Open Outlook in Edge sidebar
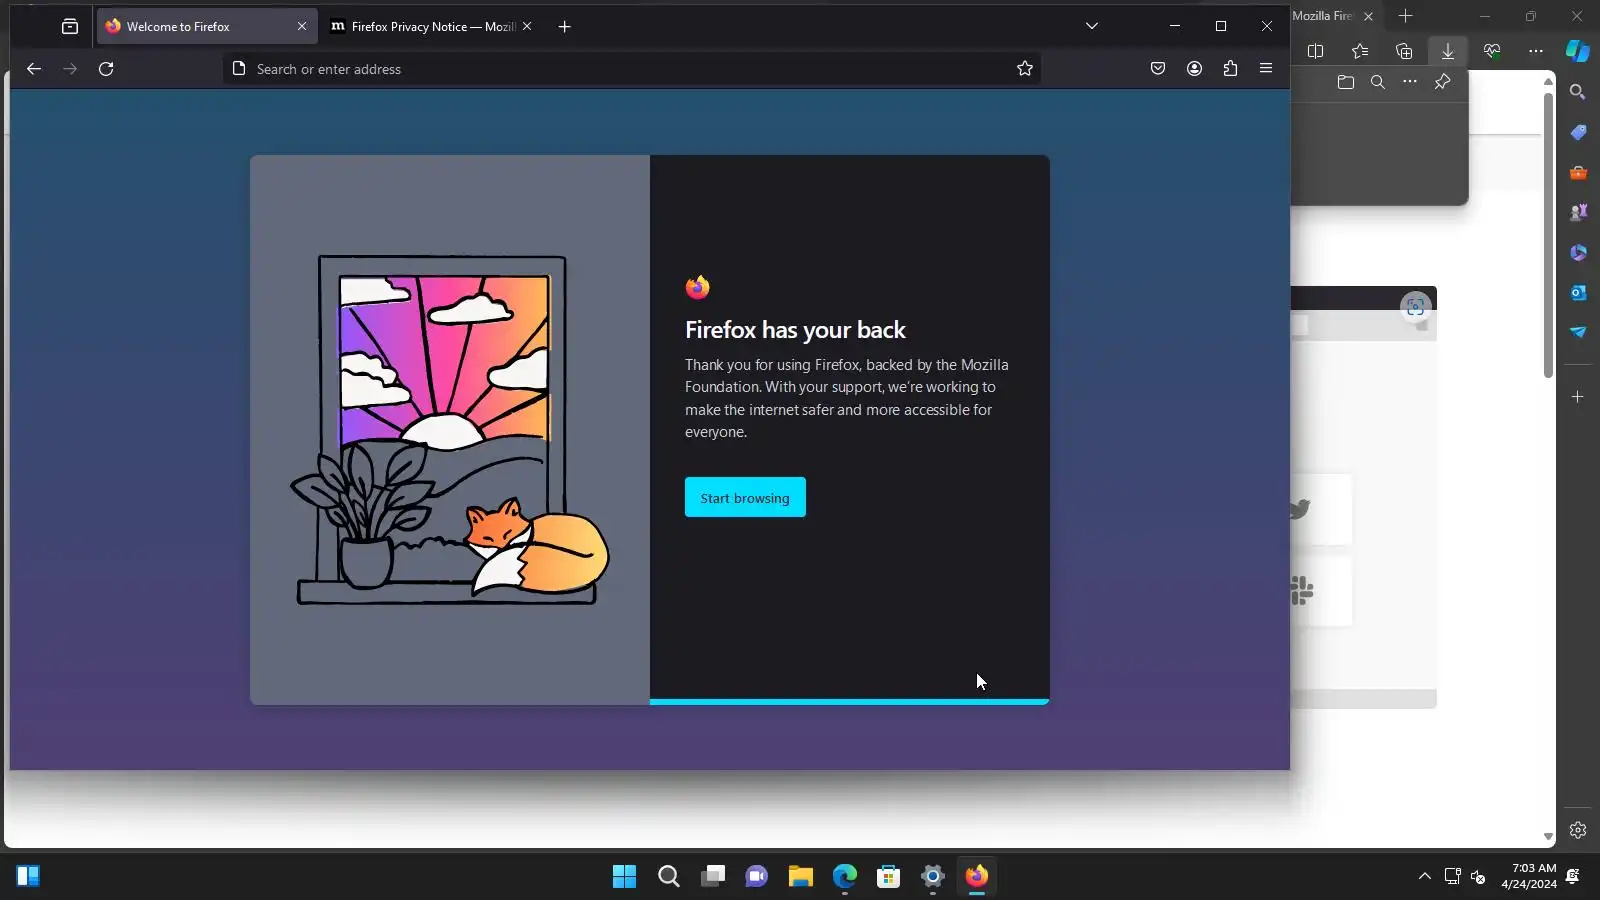Viewport: 1600px width, 900px height. 1578,292
